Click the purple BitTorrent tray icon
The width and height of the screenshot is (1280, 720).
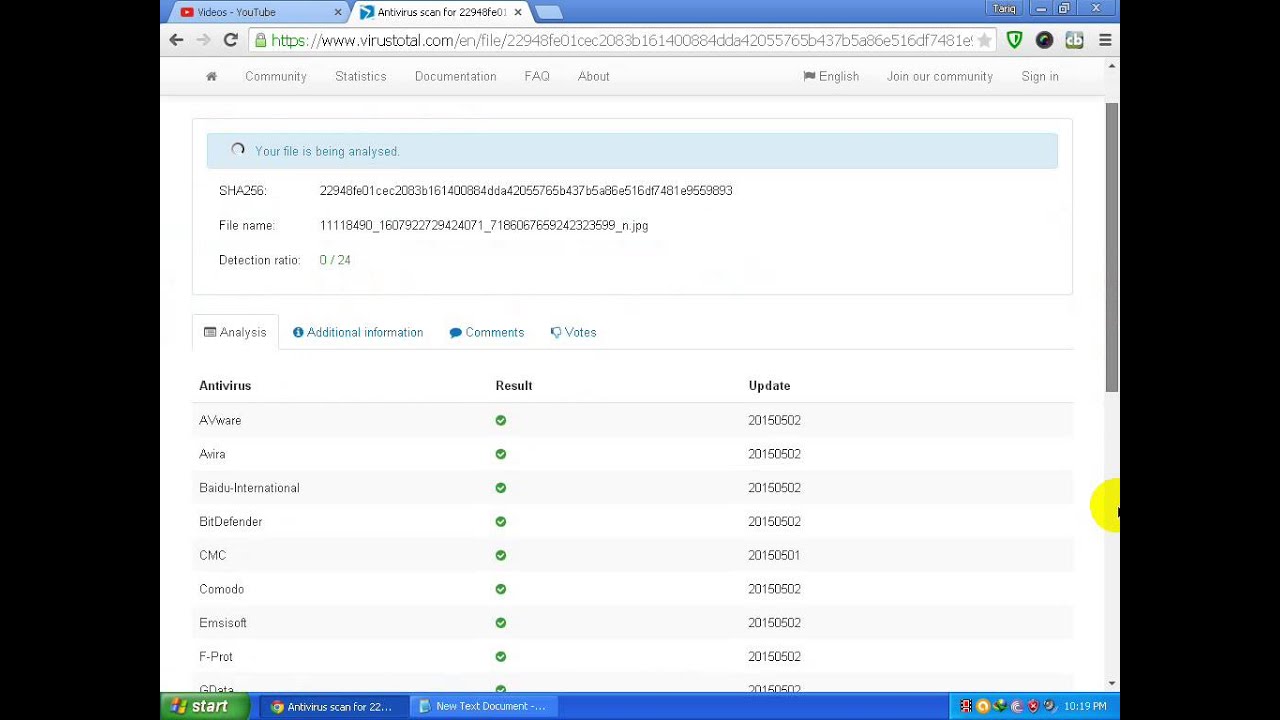(1017, 706)
